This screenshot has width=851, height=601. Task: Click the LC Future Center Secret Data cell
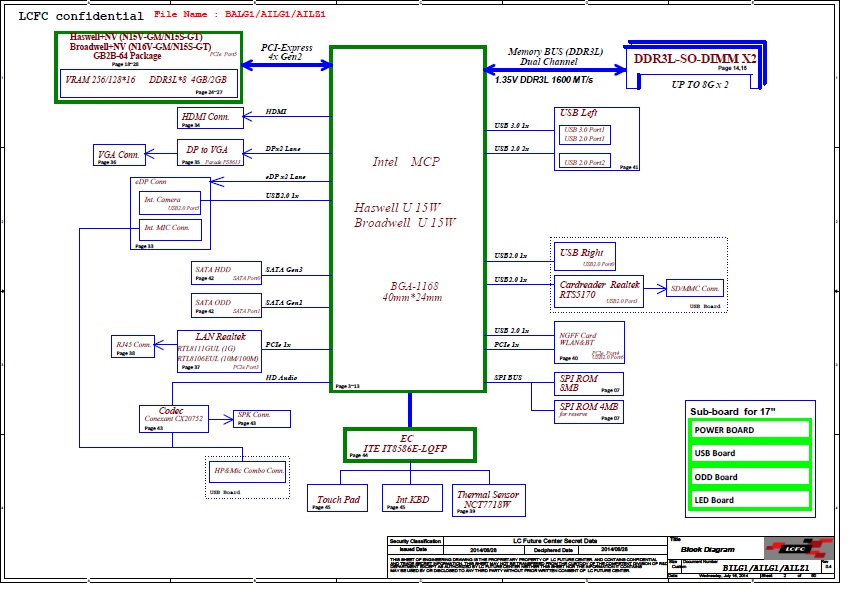click(555, 541)
